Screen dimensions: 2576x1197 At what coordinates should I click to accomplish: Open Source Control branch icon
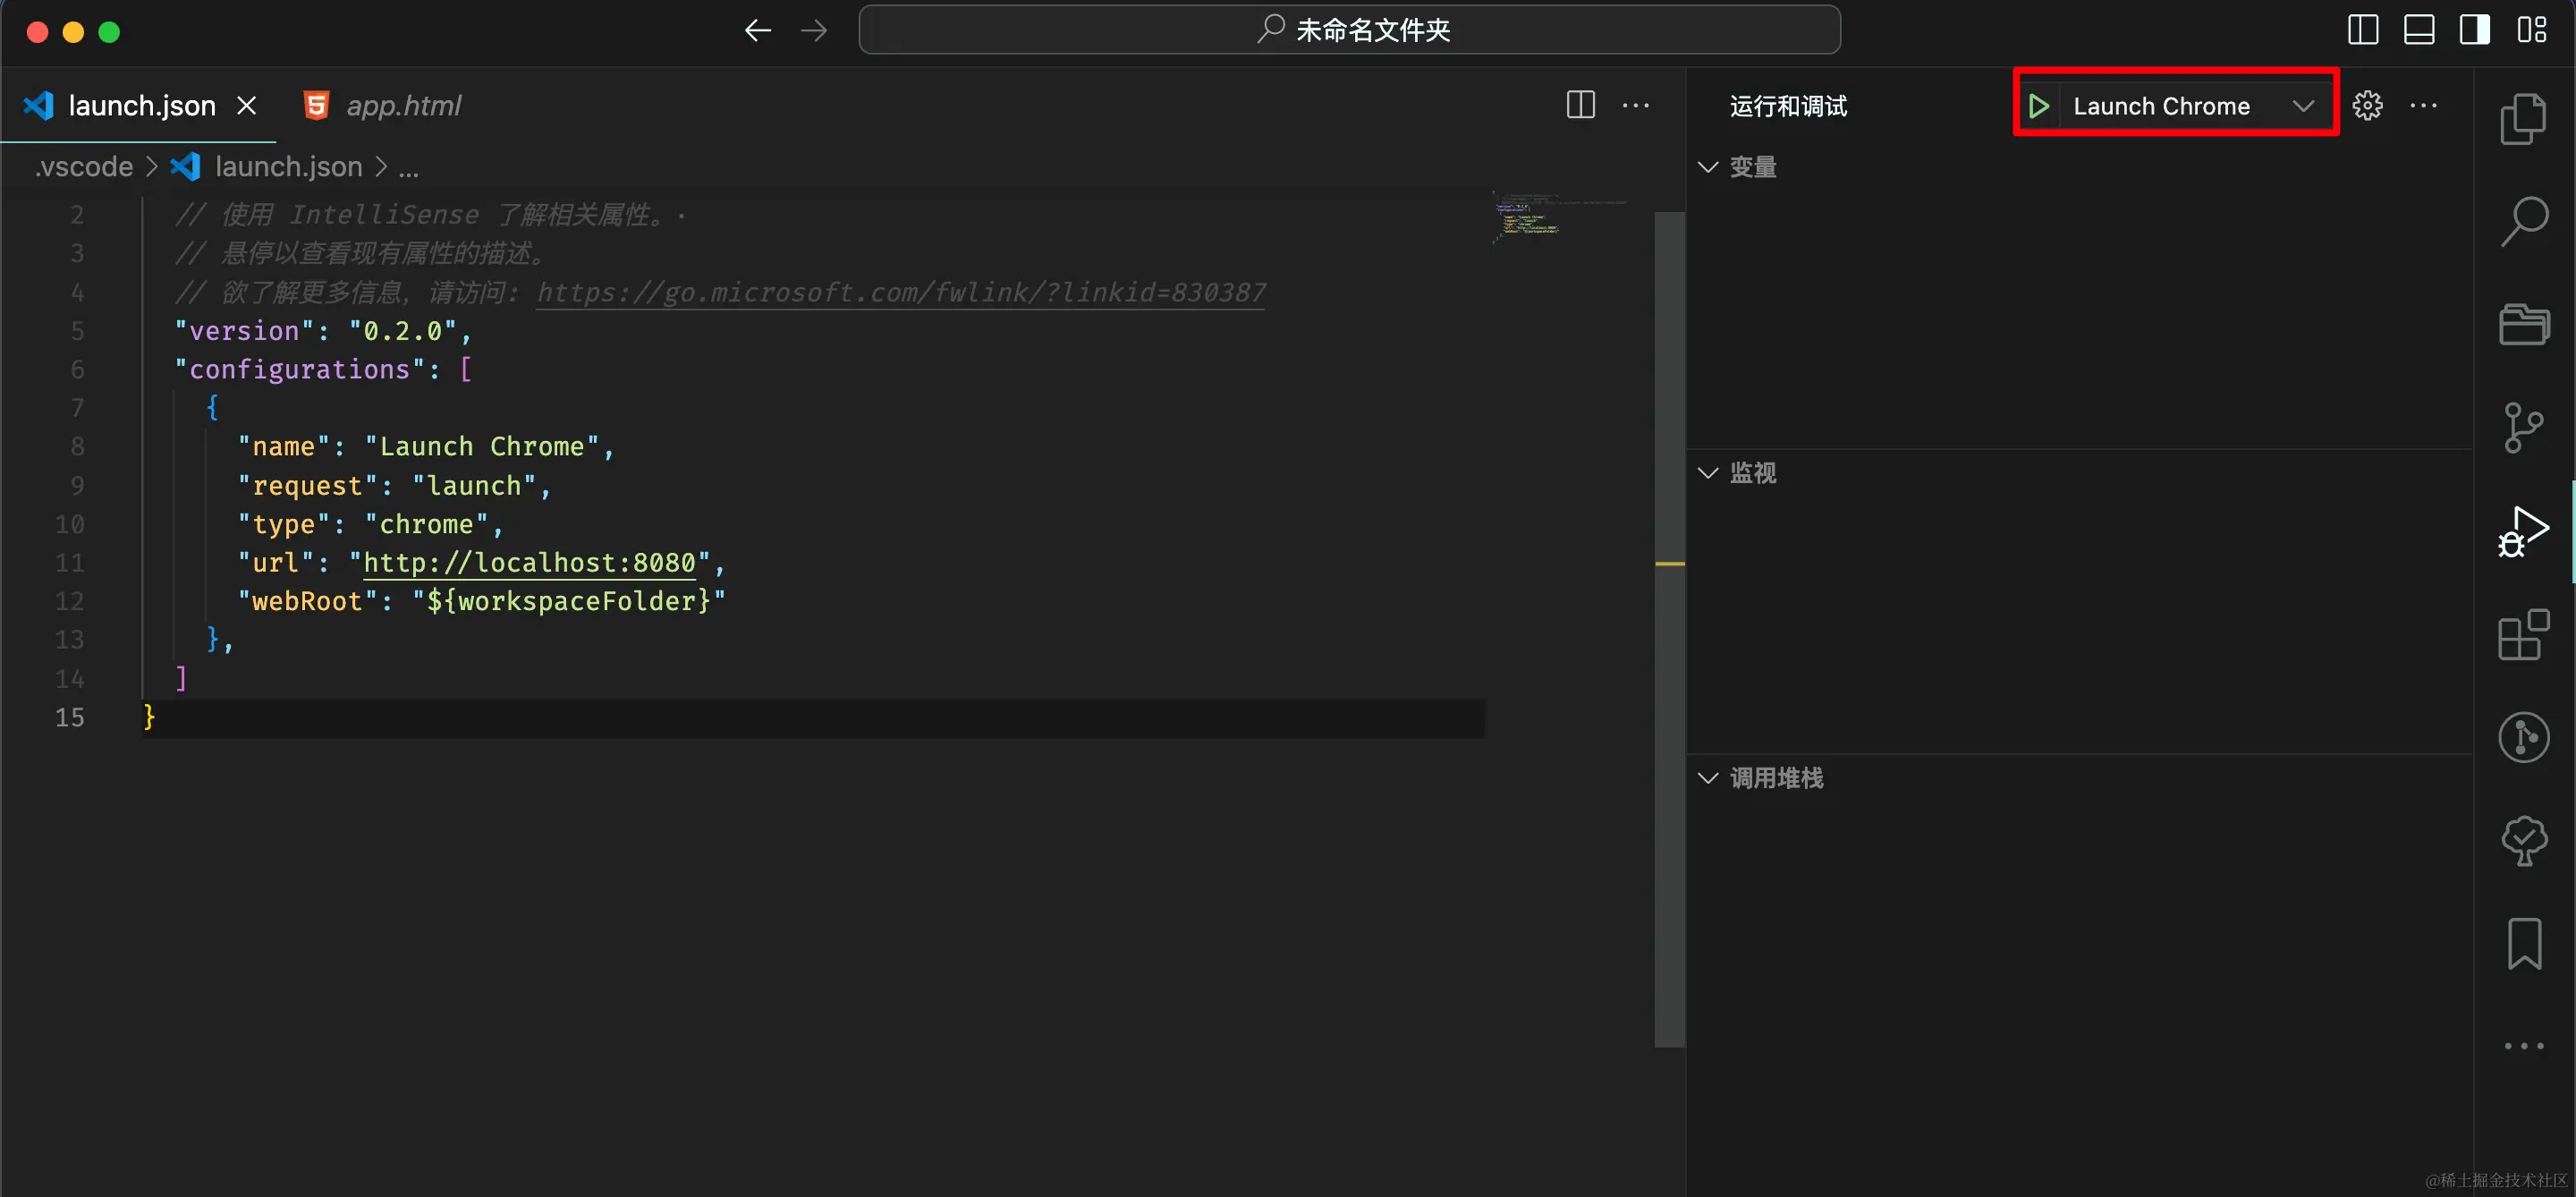click(x=2523, y=427)
